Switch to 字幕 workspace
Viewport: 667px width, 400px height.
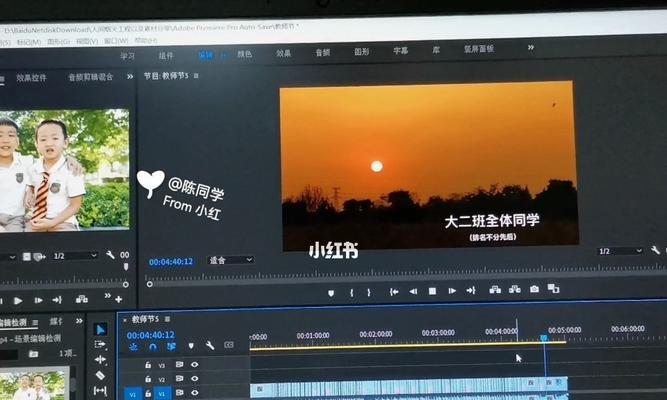[x=400, y=51]
